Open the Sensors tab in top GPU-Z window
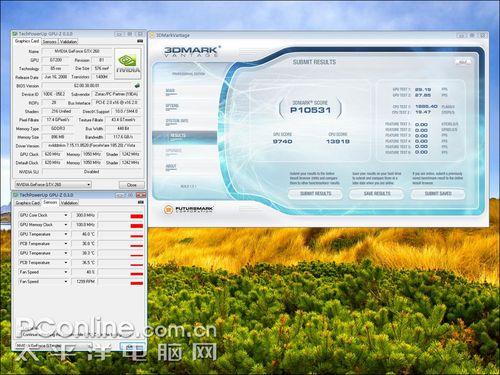This screenshot has height=375, width=500. click(x=49, y=42)
